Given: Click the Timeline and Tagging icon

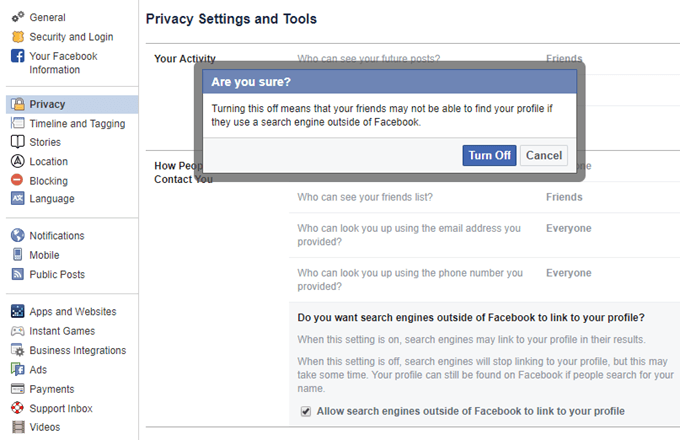Looking at the screenshot, I should click(17, 124).
